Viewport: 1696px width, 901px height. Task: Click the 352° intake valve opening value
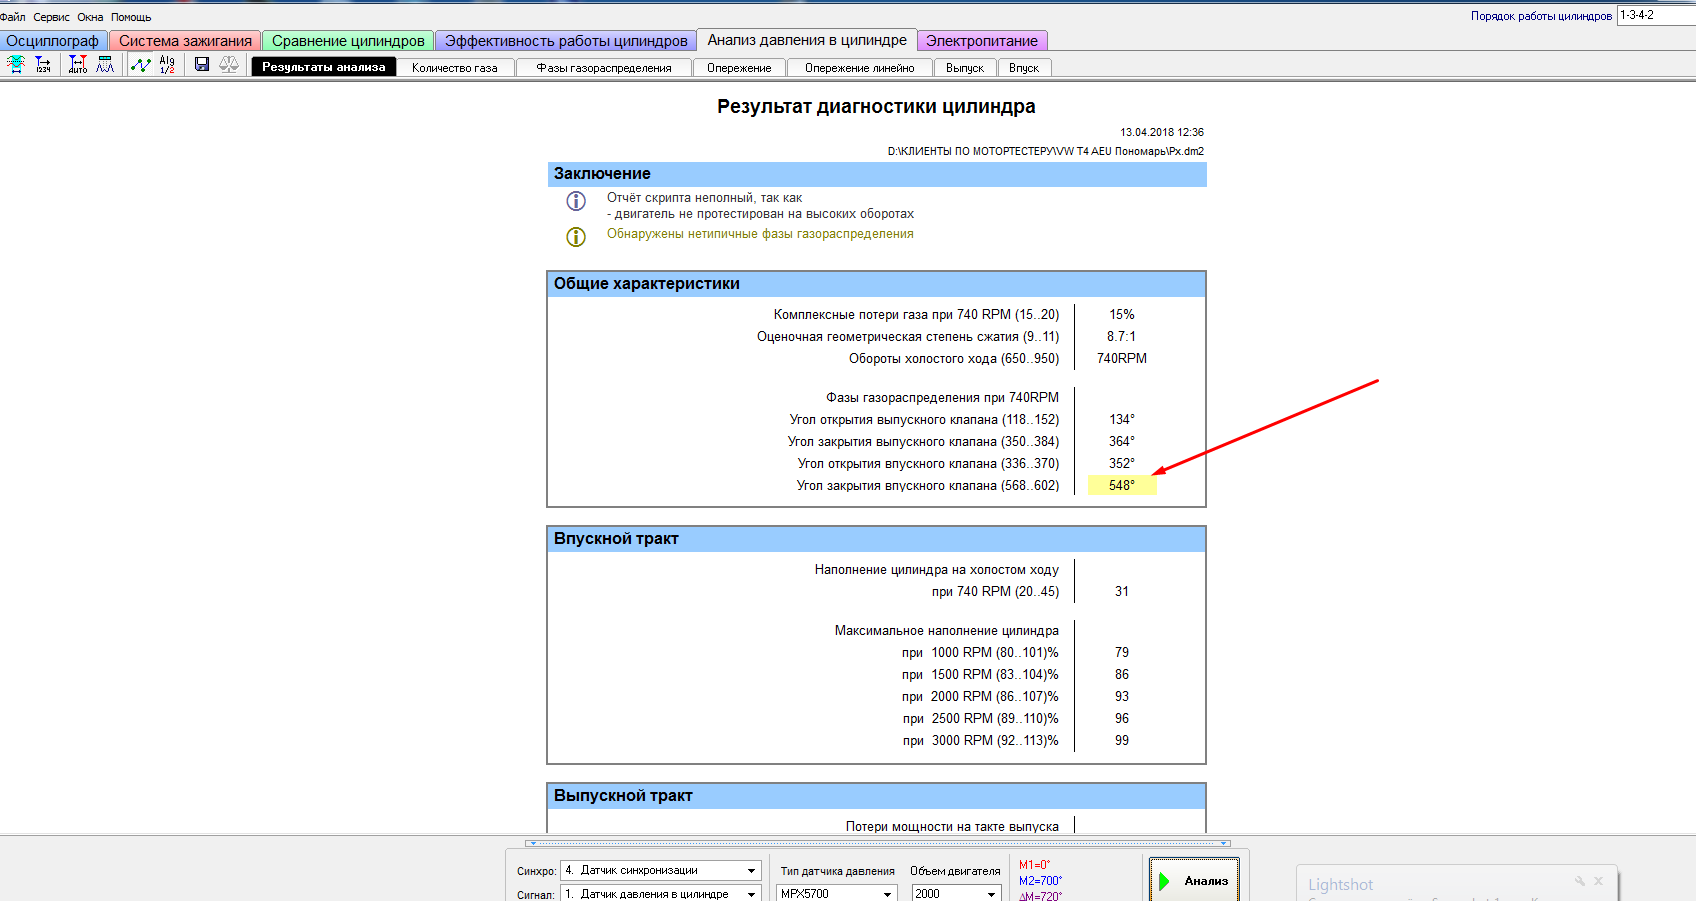(x=1122, y=463)
